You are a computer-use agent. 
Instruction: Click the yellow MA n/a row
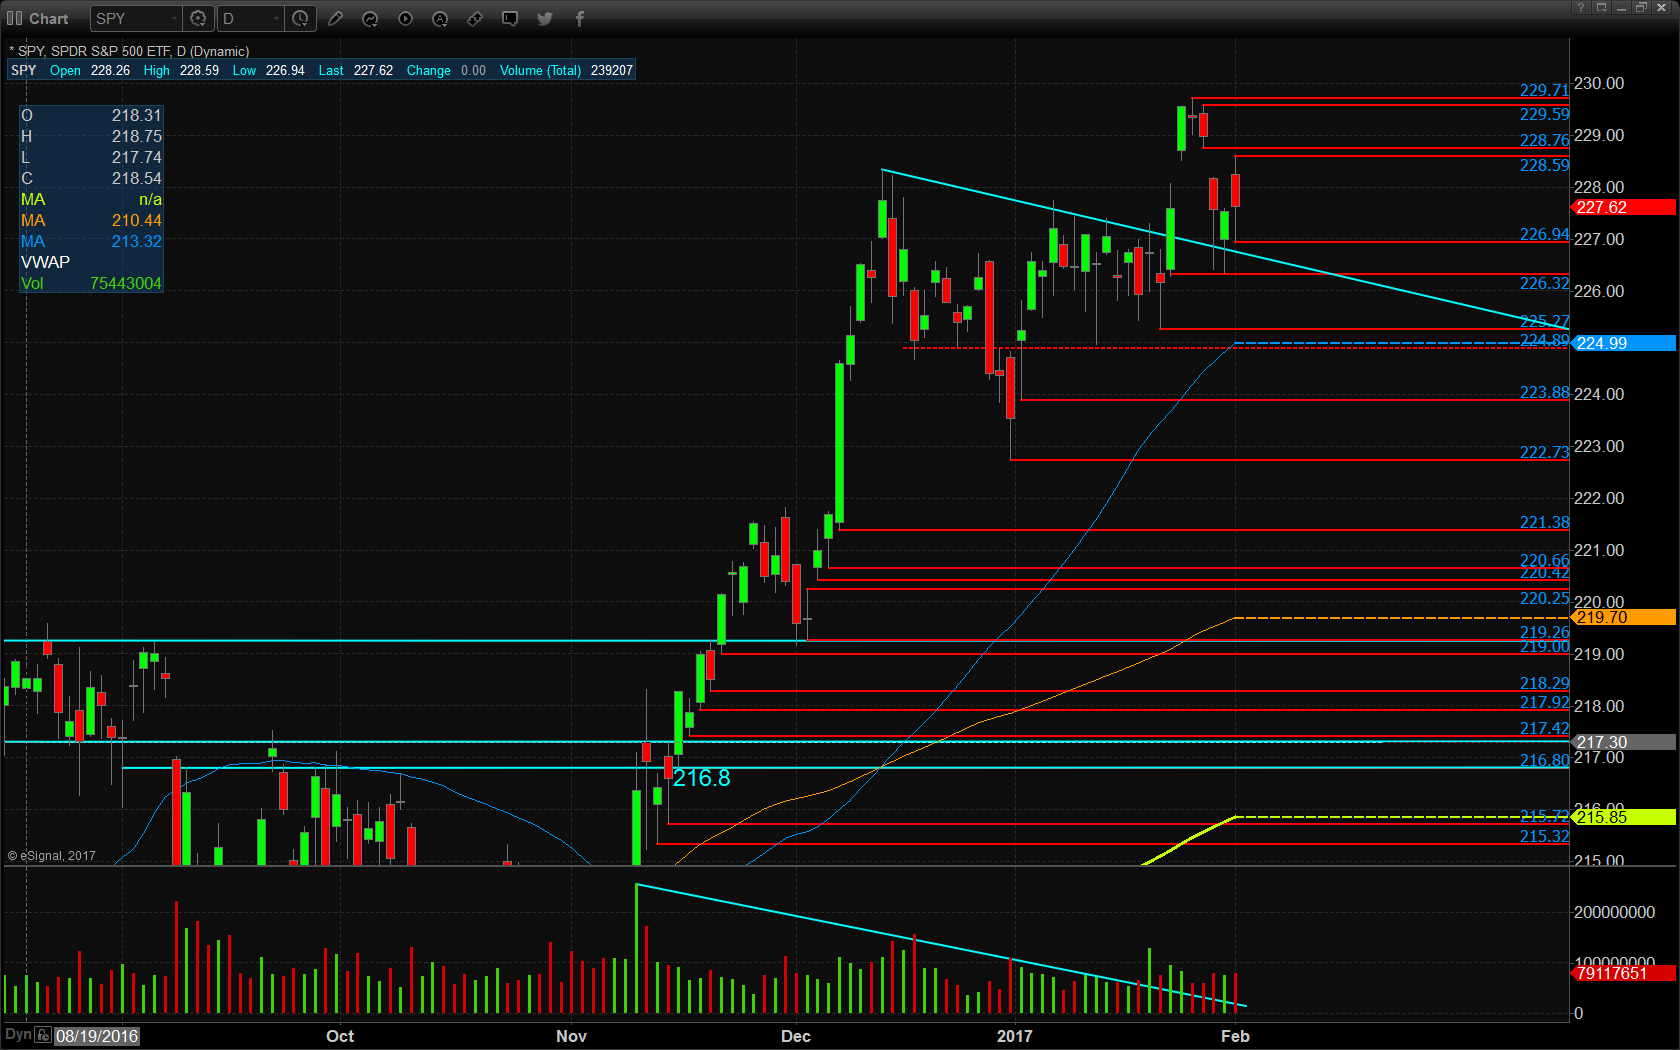click(x=91, y=199)
